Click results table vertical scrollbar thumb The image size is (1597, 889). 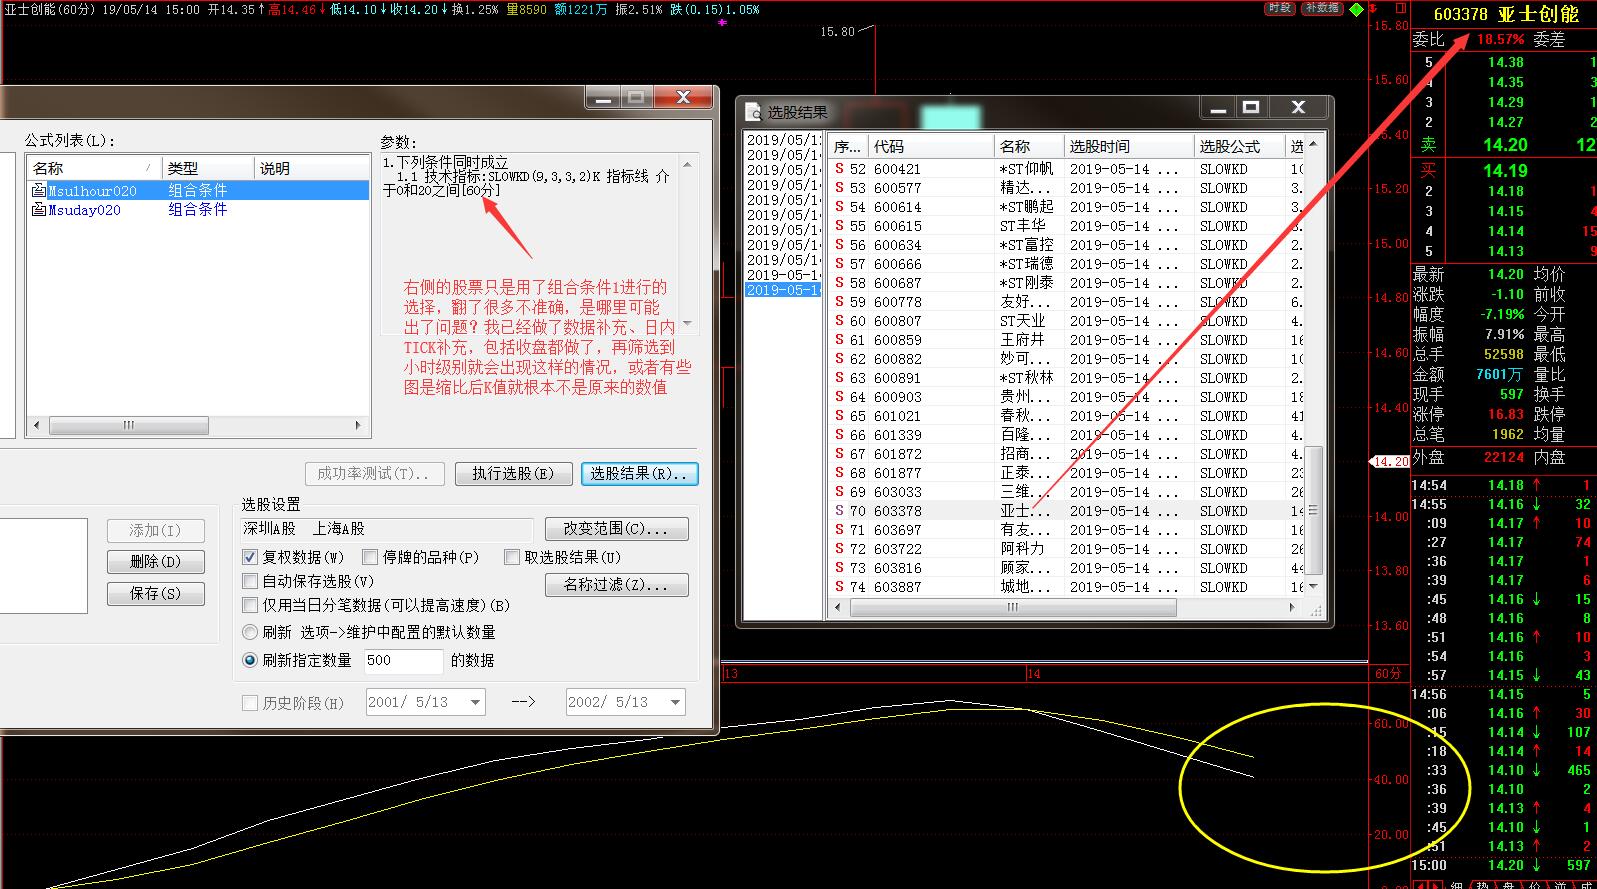click(x=1314, y=509)
